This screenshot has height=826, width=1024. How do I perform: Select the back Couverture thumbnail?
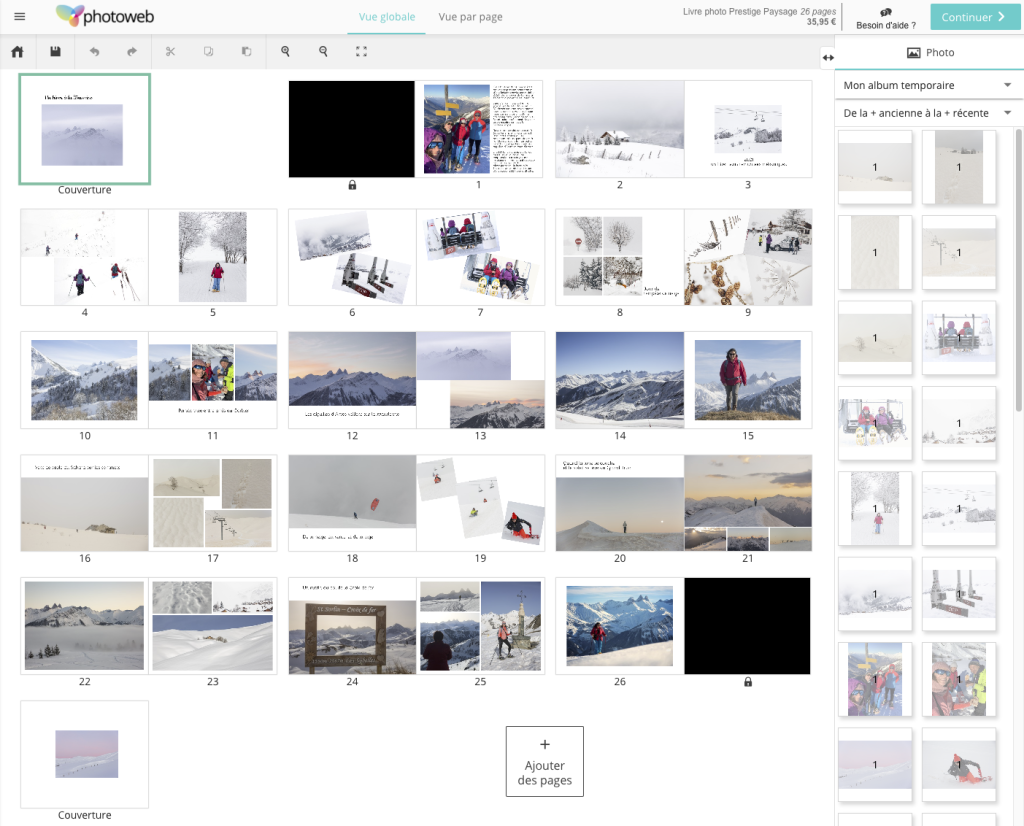pyautogui.click(x=84, y=754)
